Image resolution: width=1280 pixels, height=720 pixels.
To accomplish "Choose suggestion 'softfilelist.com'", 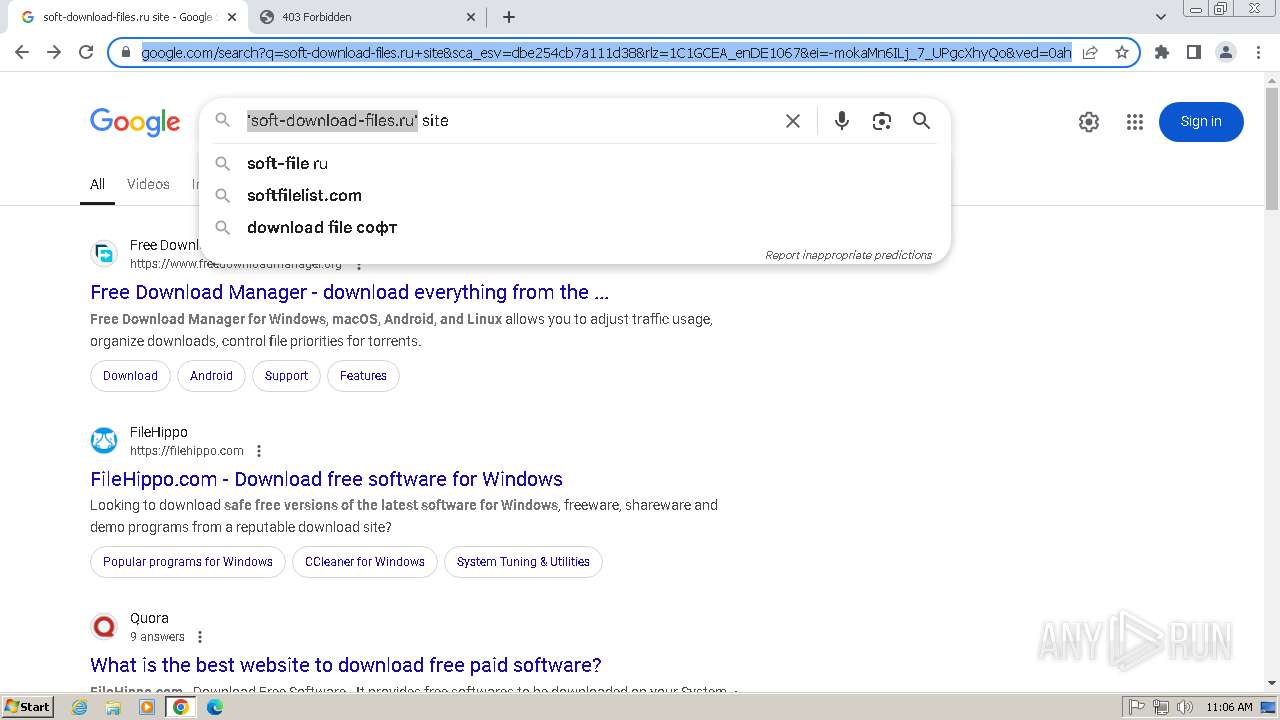I will pos(575,195).
